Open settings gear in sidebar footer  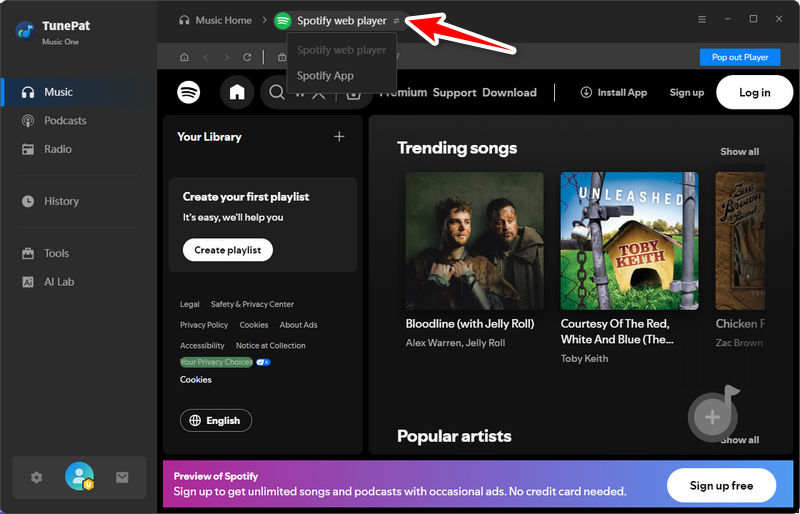[36, 478]
